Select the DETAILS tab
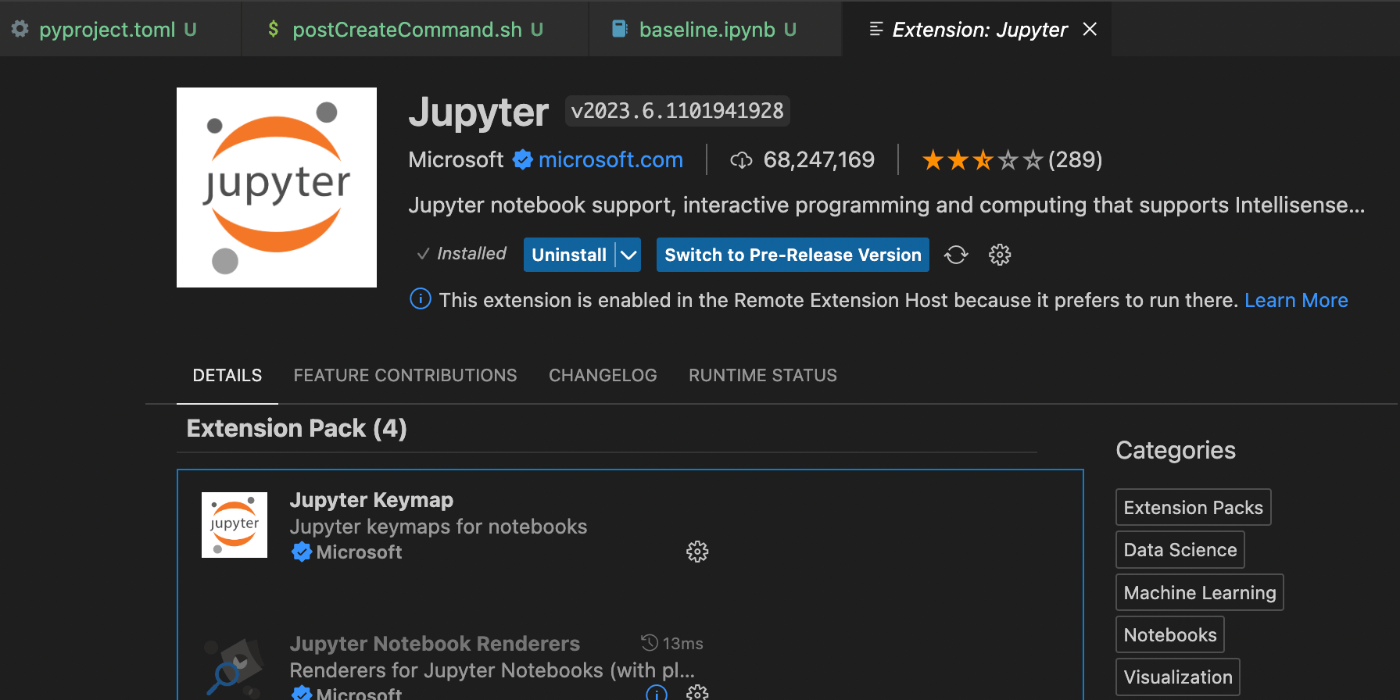Screen dimensions: 1400x700 coord(227,376)
